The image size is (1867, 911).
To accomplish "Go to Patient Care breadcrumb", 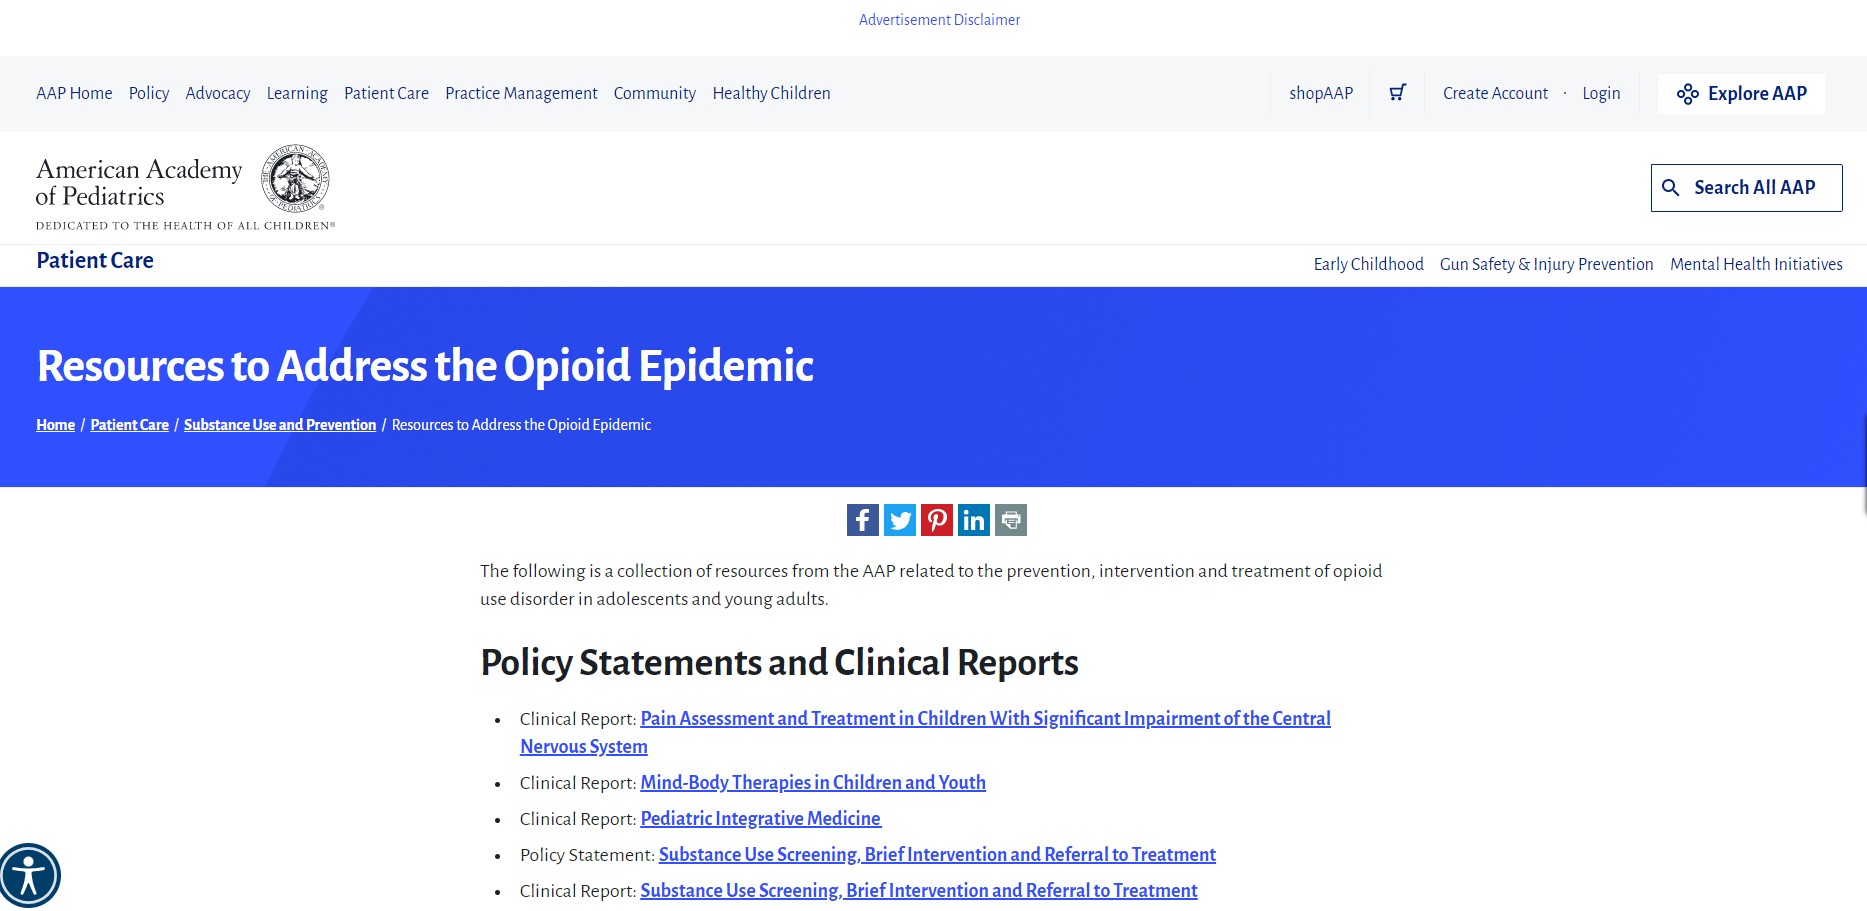I will pos(130,425).
